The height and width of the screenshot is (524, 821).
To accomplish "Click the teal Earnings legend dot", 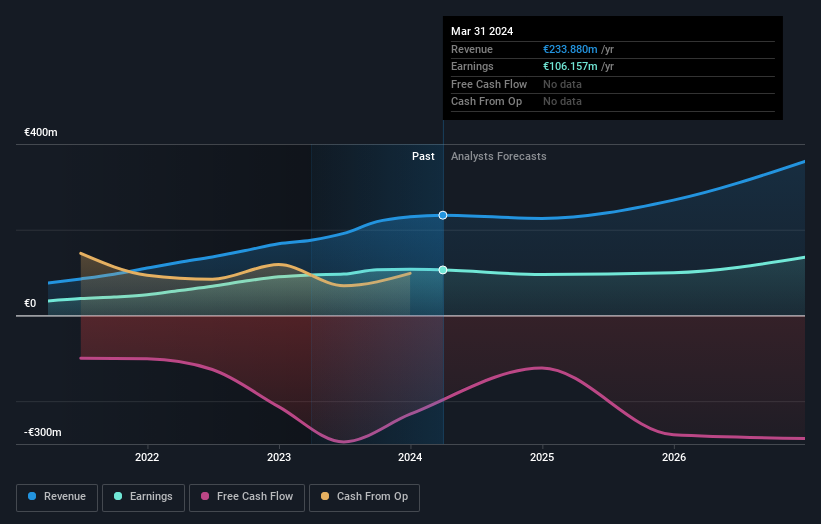I will tap(118, 496).
